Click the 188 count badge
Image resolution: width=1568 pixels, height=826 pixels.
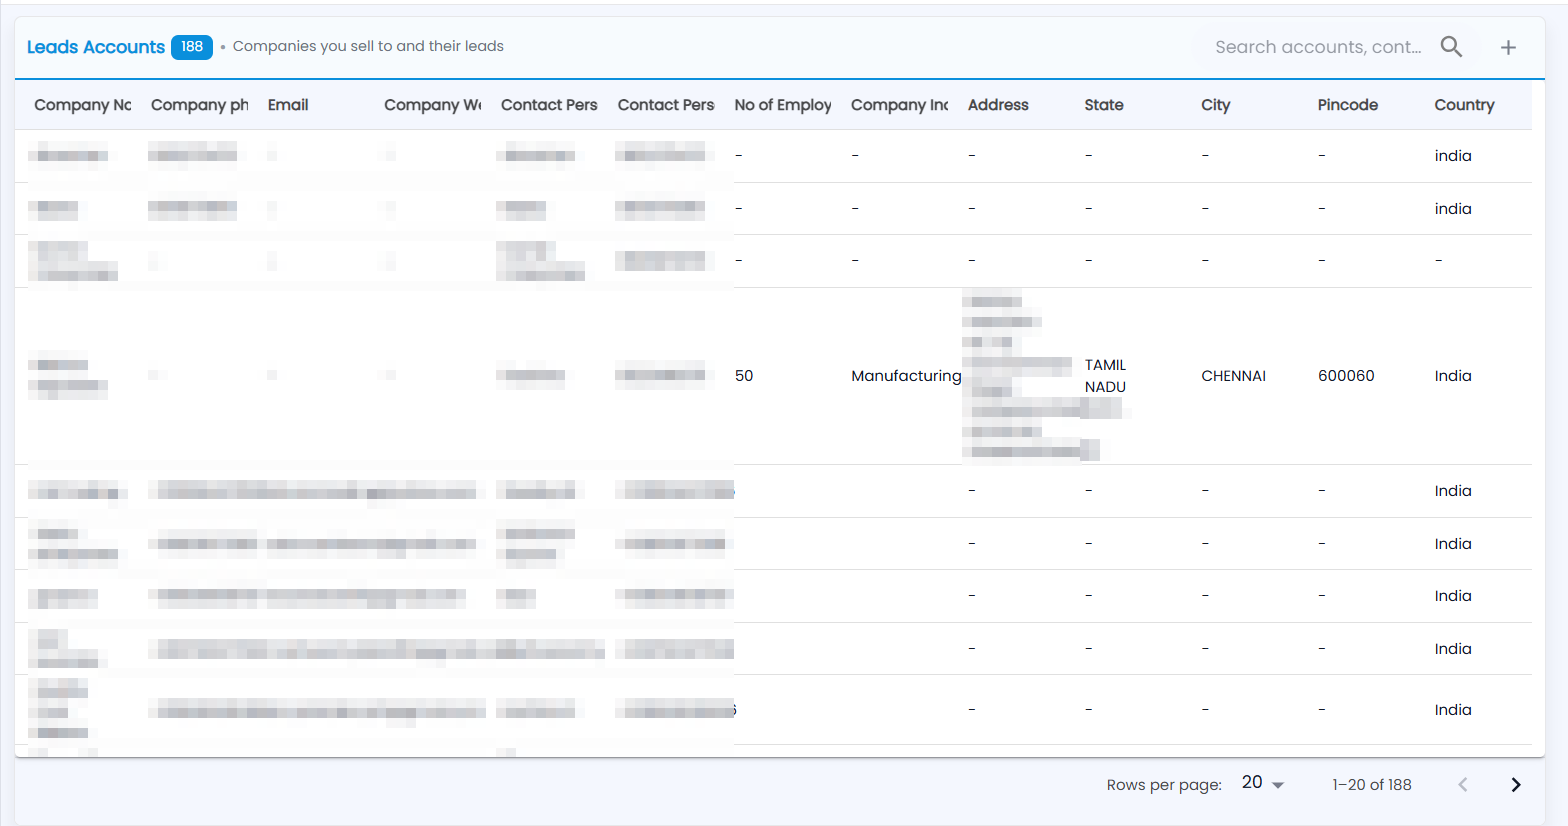(192, 47)
